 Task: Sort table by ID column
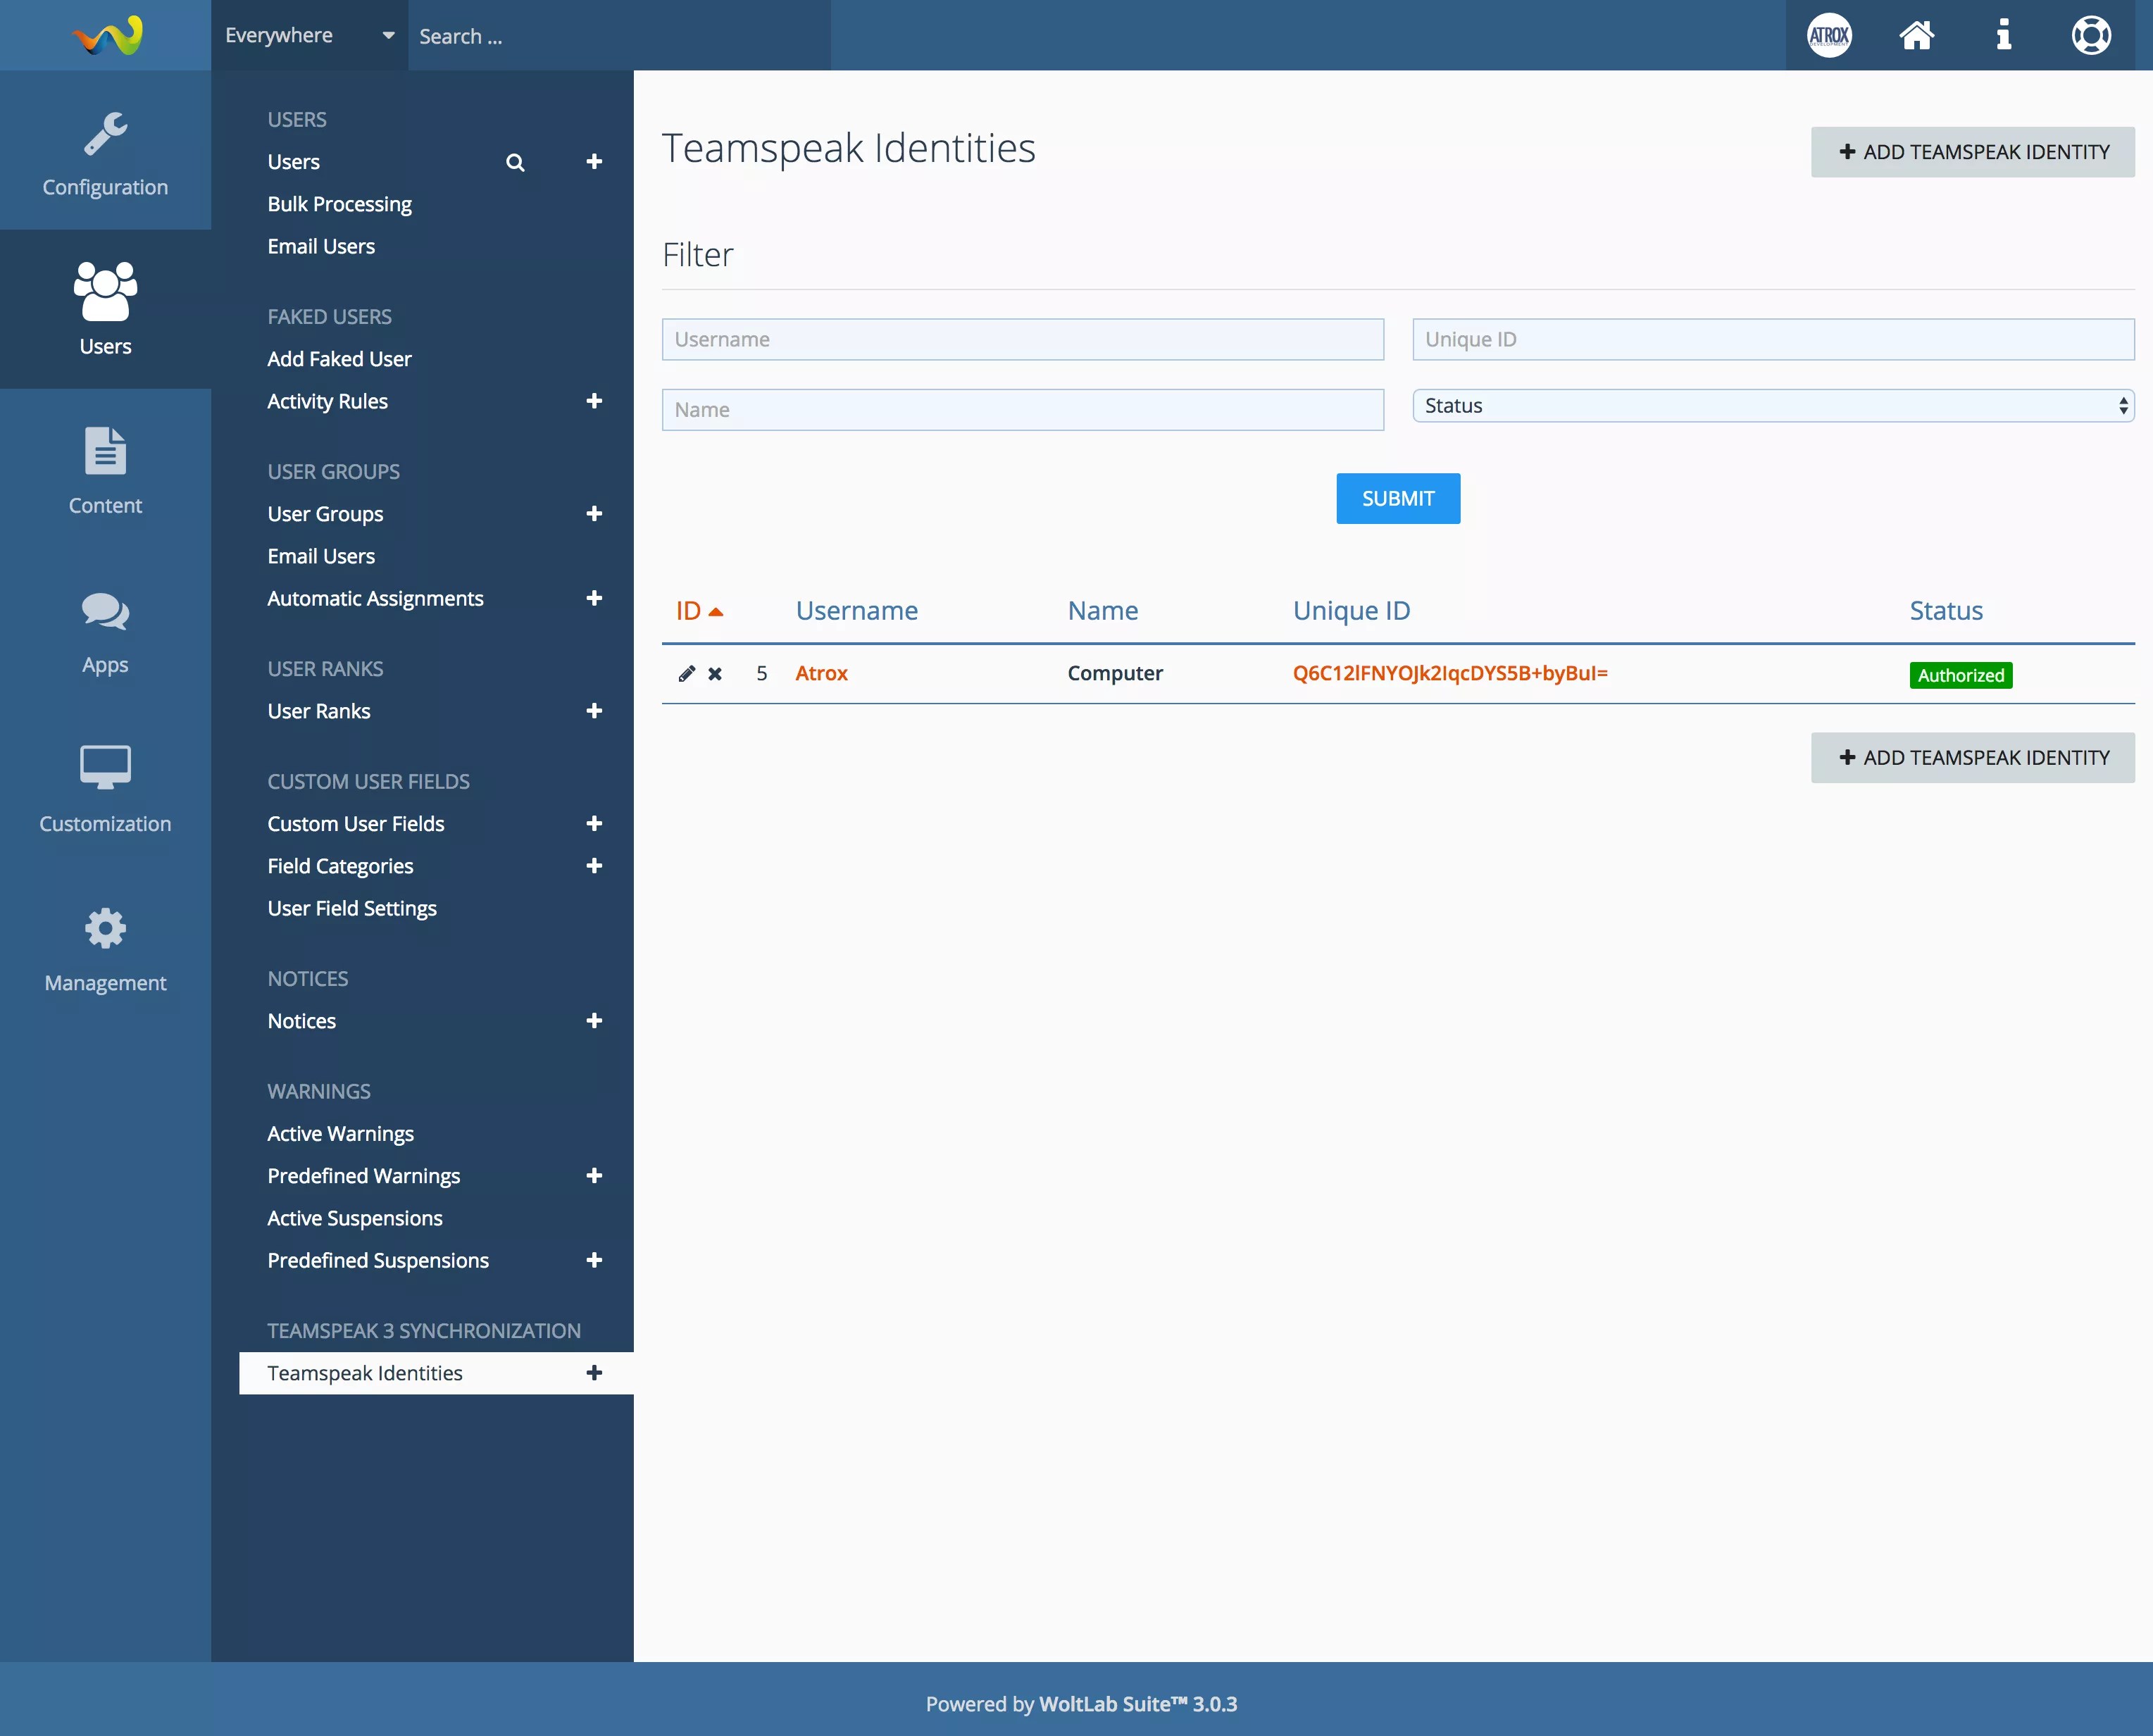699,611
